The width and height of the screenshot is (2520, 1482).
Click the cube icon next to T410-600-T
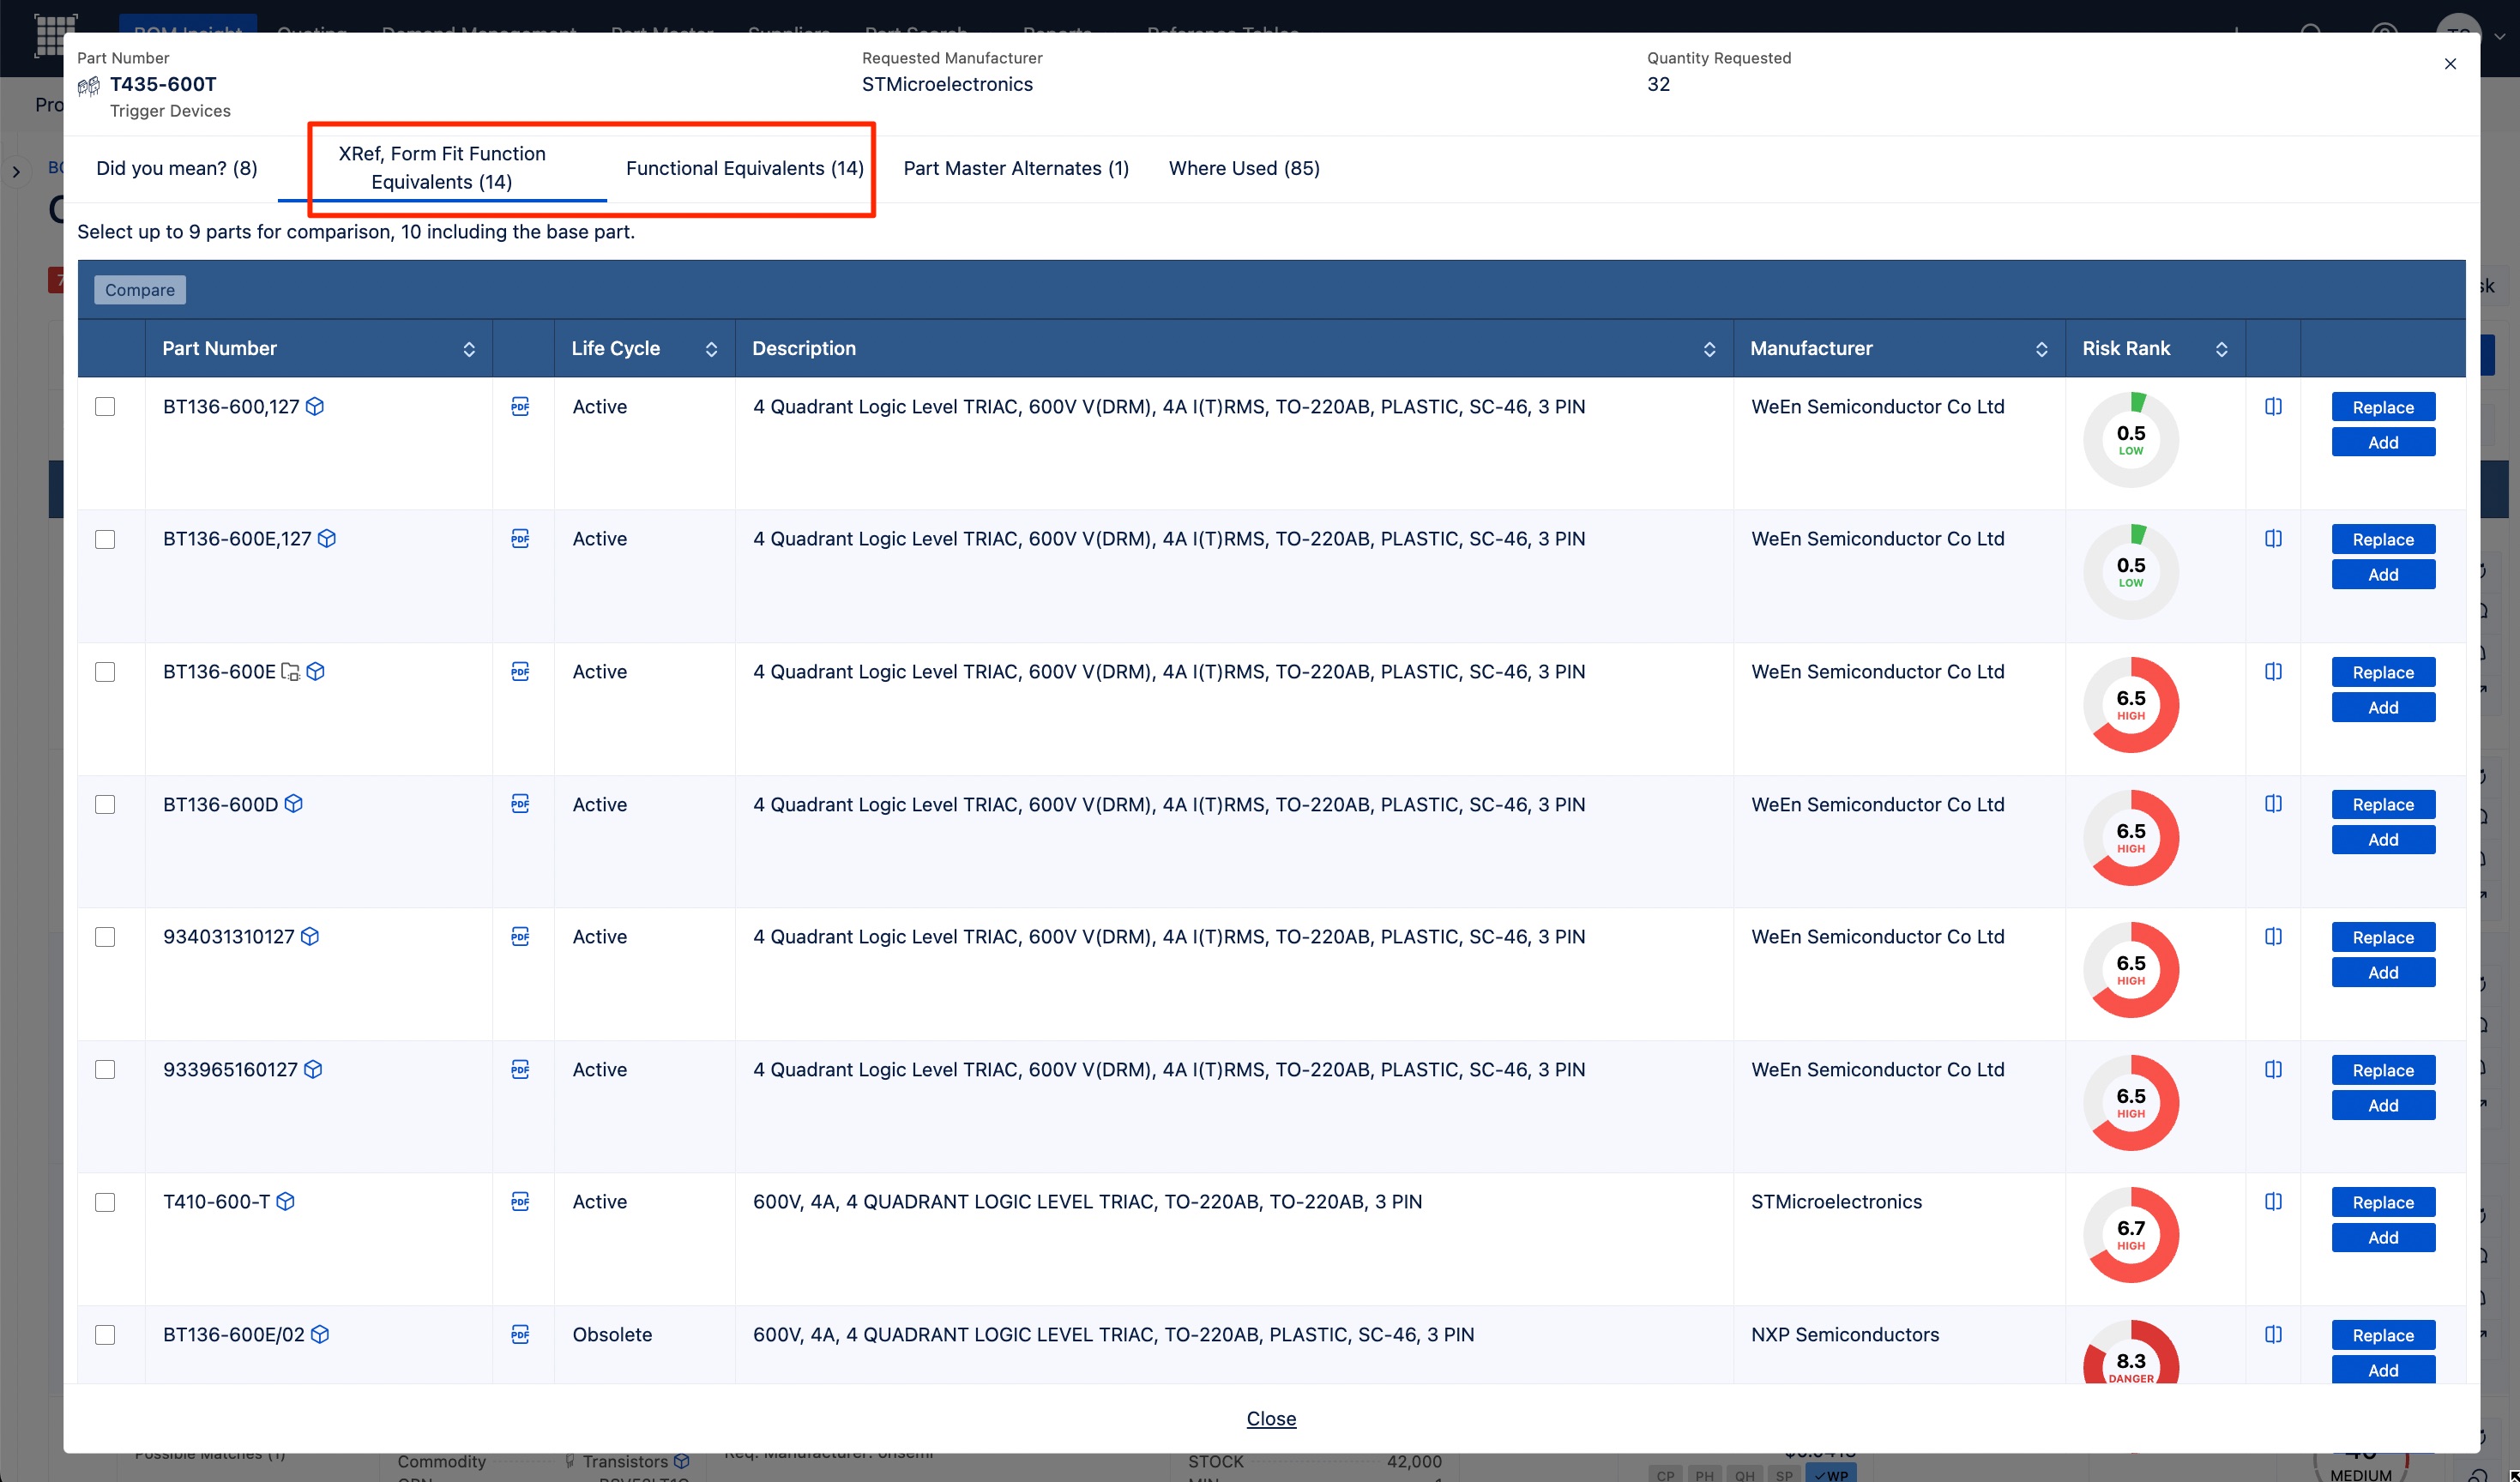point(285,1201)
